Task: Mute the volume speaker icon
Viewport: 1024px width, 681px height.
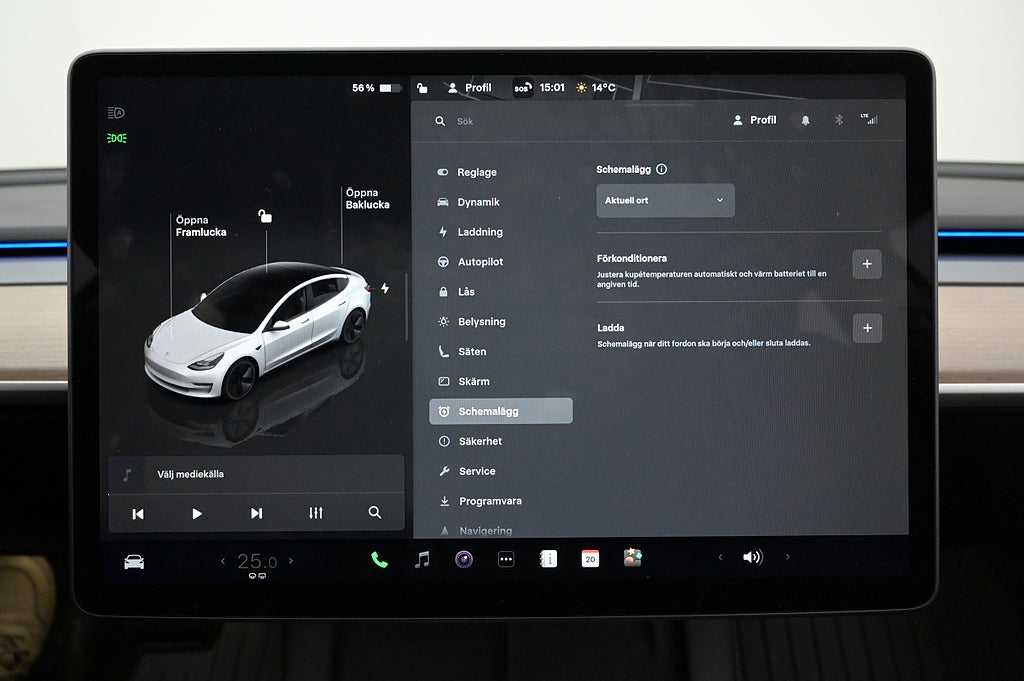Action: click(x=752, y=558)
